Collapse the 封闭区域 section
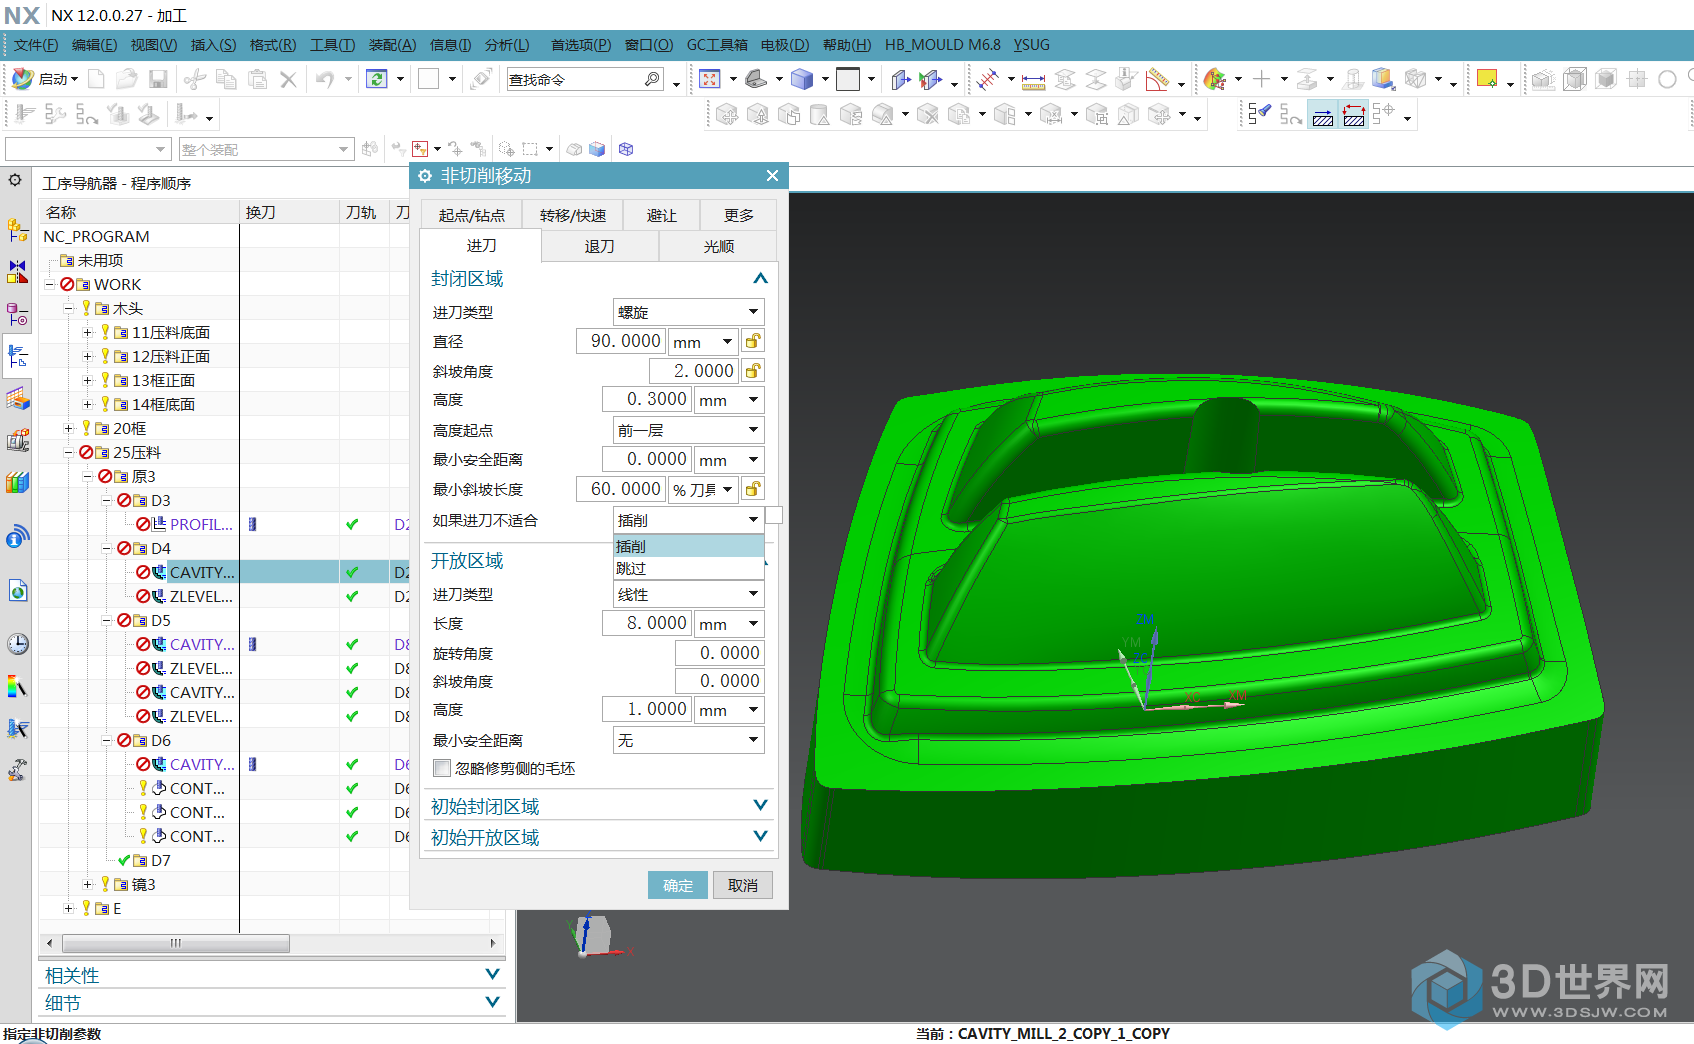1694x1044 pixels. tap(760, 278)
